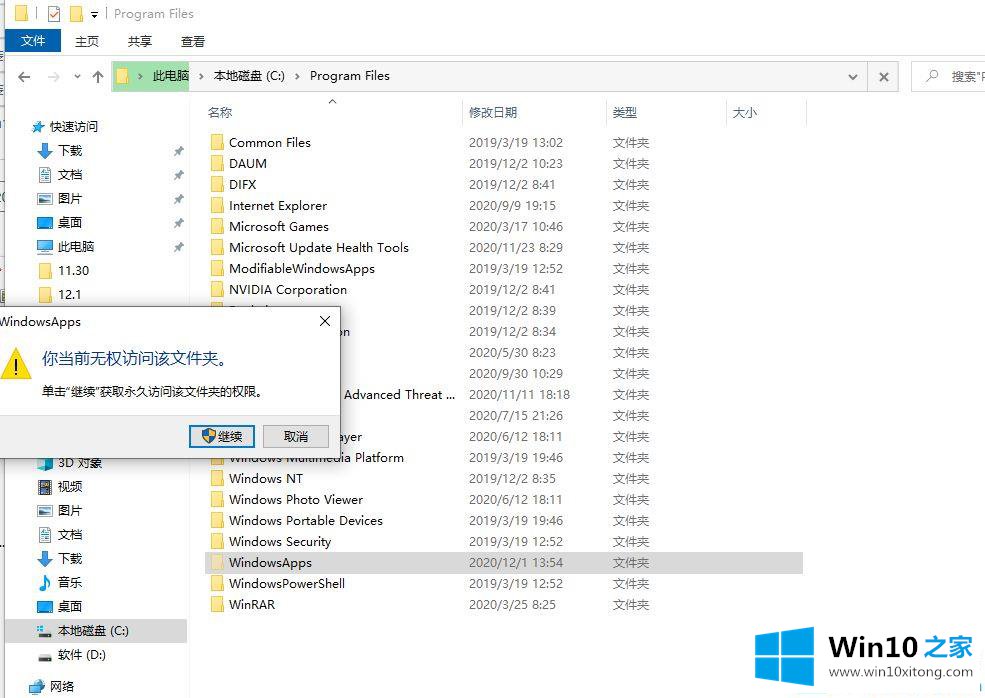985x698 pixels.
Task: Select 3D 对象 in navigation pane
Action: [79, 464]
